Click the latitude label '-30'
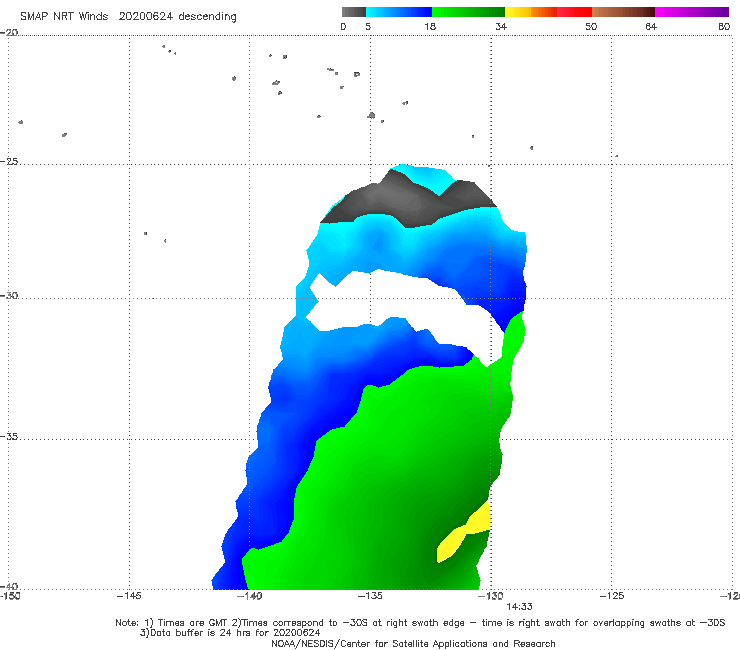This screenshot has height=650, width=740. [9, 295]
